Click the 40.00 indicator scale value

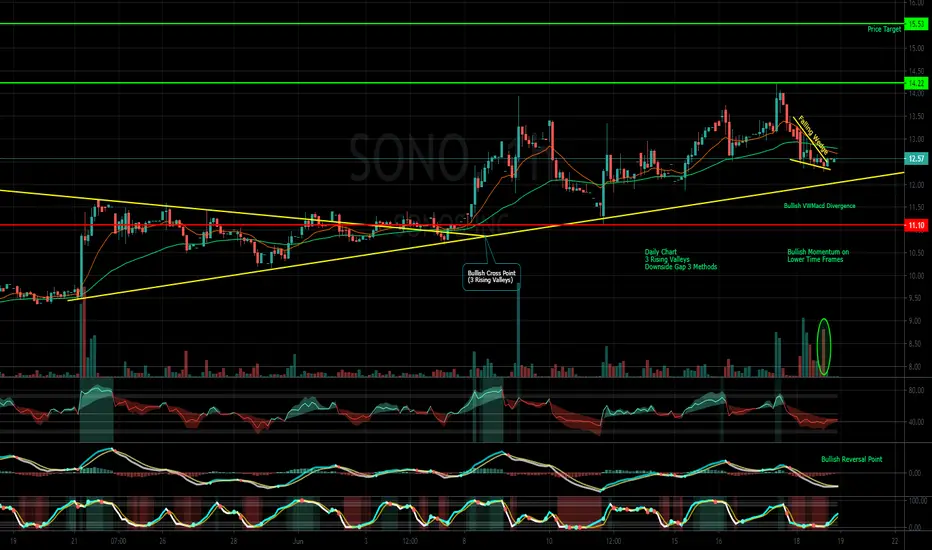click(918, 422)
